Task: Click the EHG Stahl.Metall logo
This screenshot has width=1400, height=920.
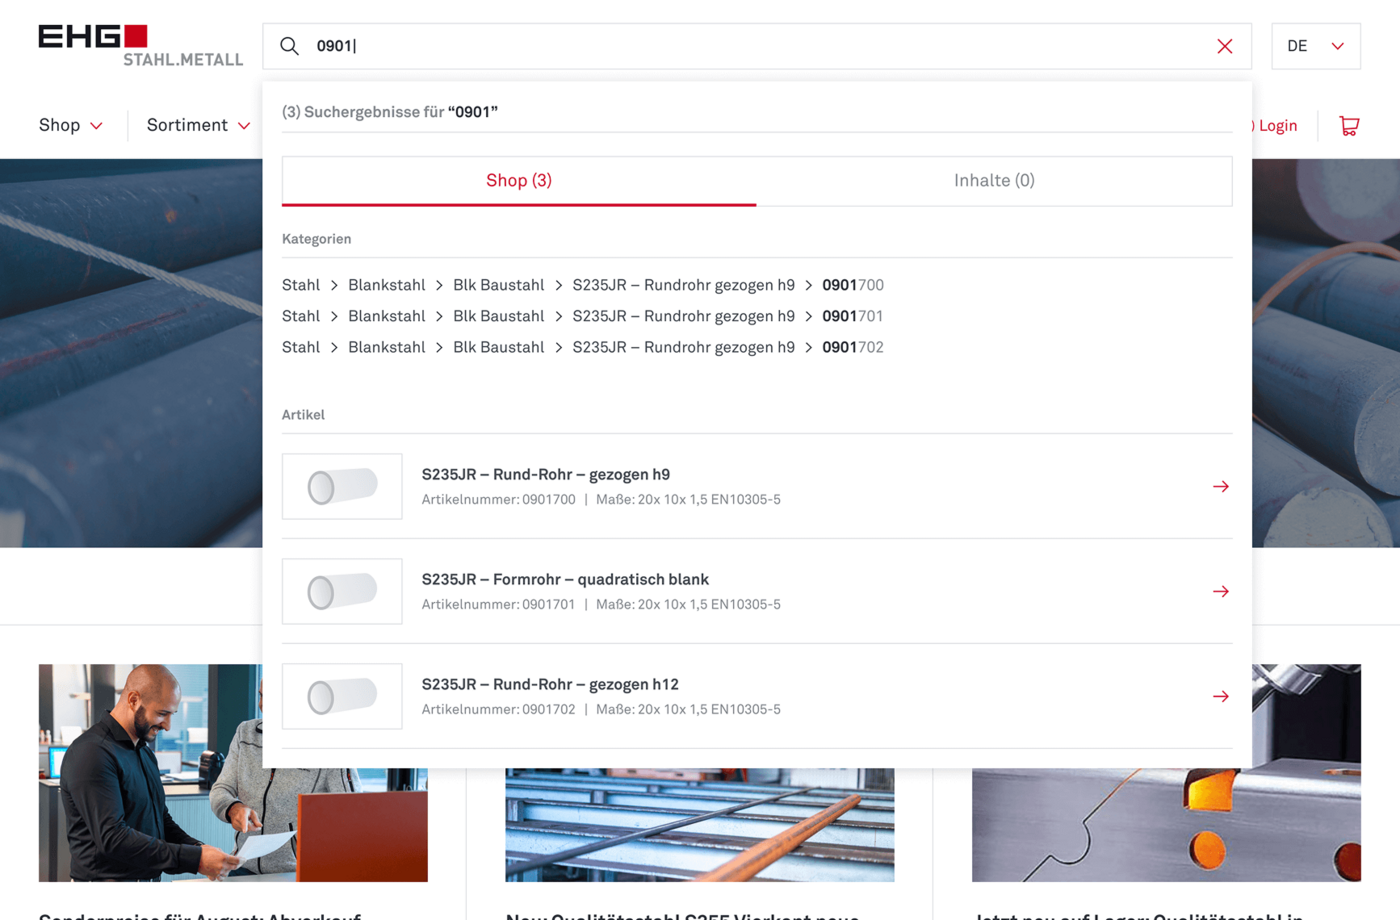Action: click(x=140, y=46)
